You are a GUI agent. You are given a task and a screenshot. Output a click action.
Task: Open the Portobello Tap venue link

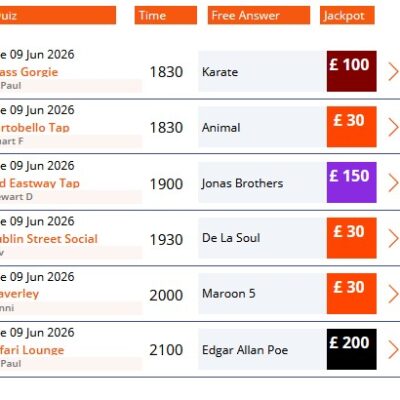[35, 127]
